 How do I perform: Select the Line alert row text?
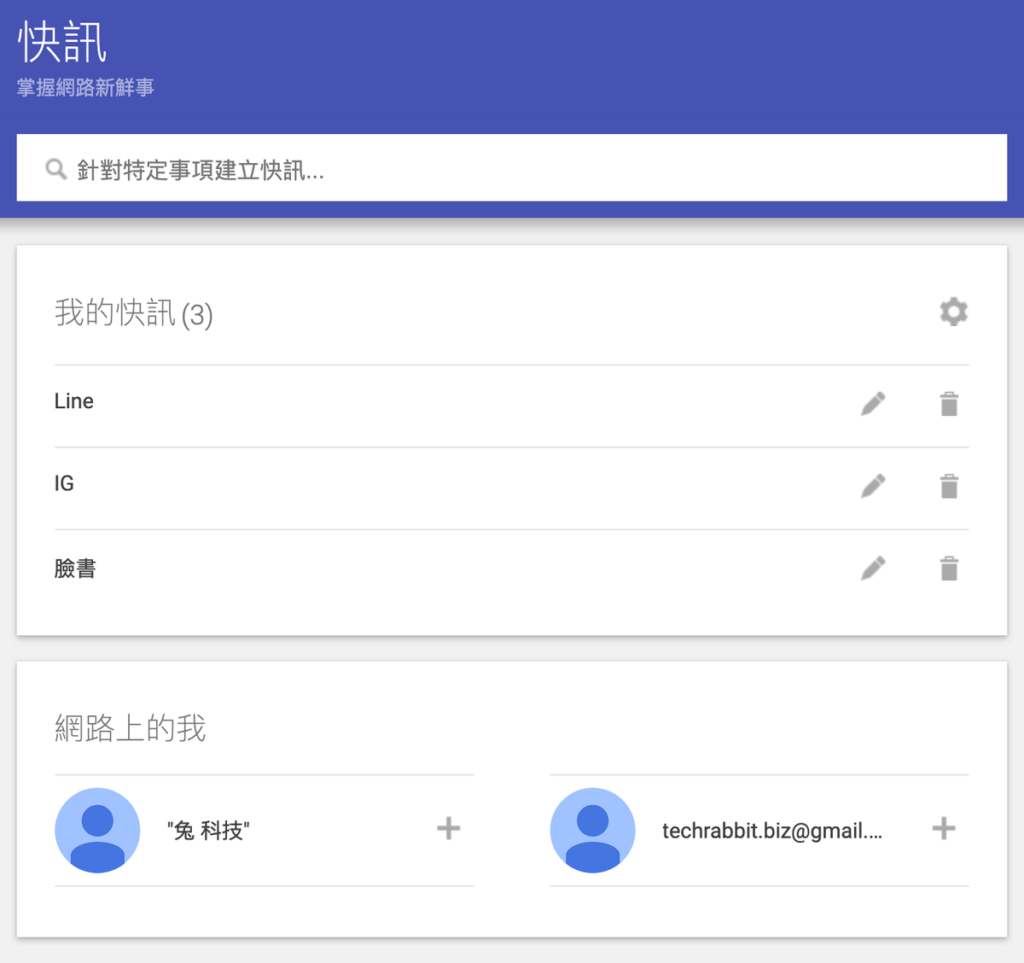pos(74,401)
